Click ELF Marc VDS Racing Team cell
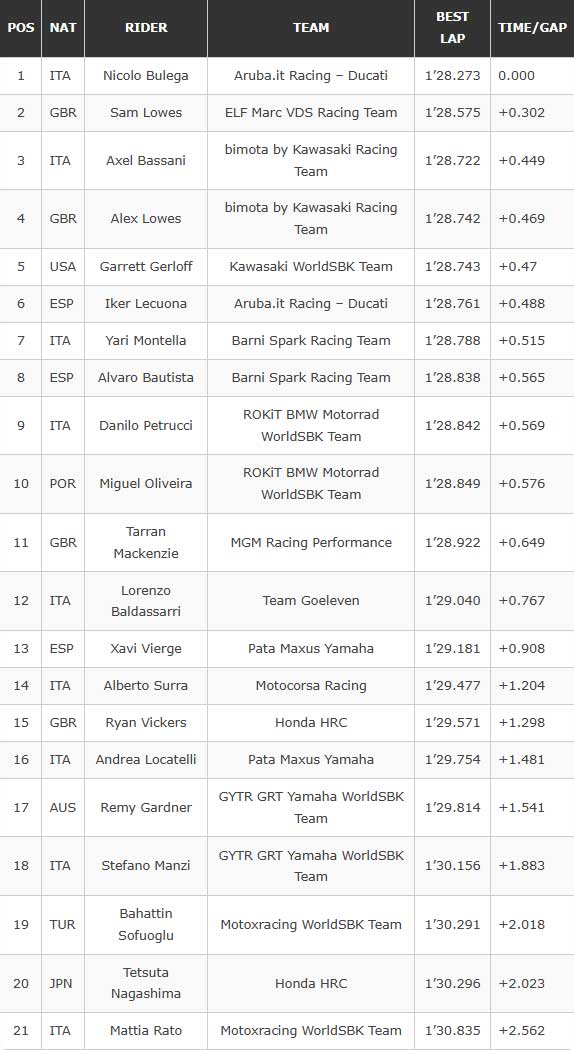This screenshot has height=1050, width=574. [311, 112]
